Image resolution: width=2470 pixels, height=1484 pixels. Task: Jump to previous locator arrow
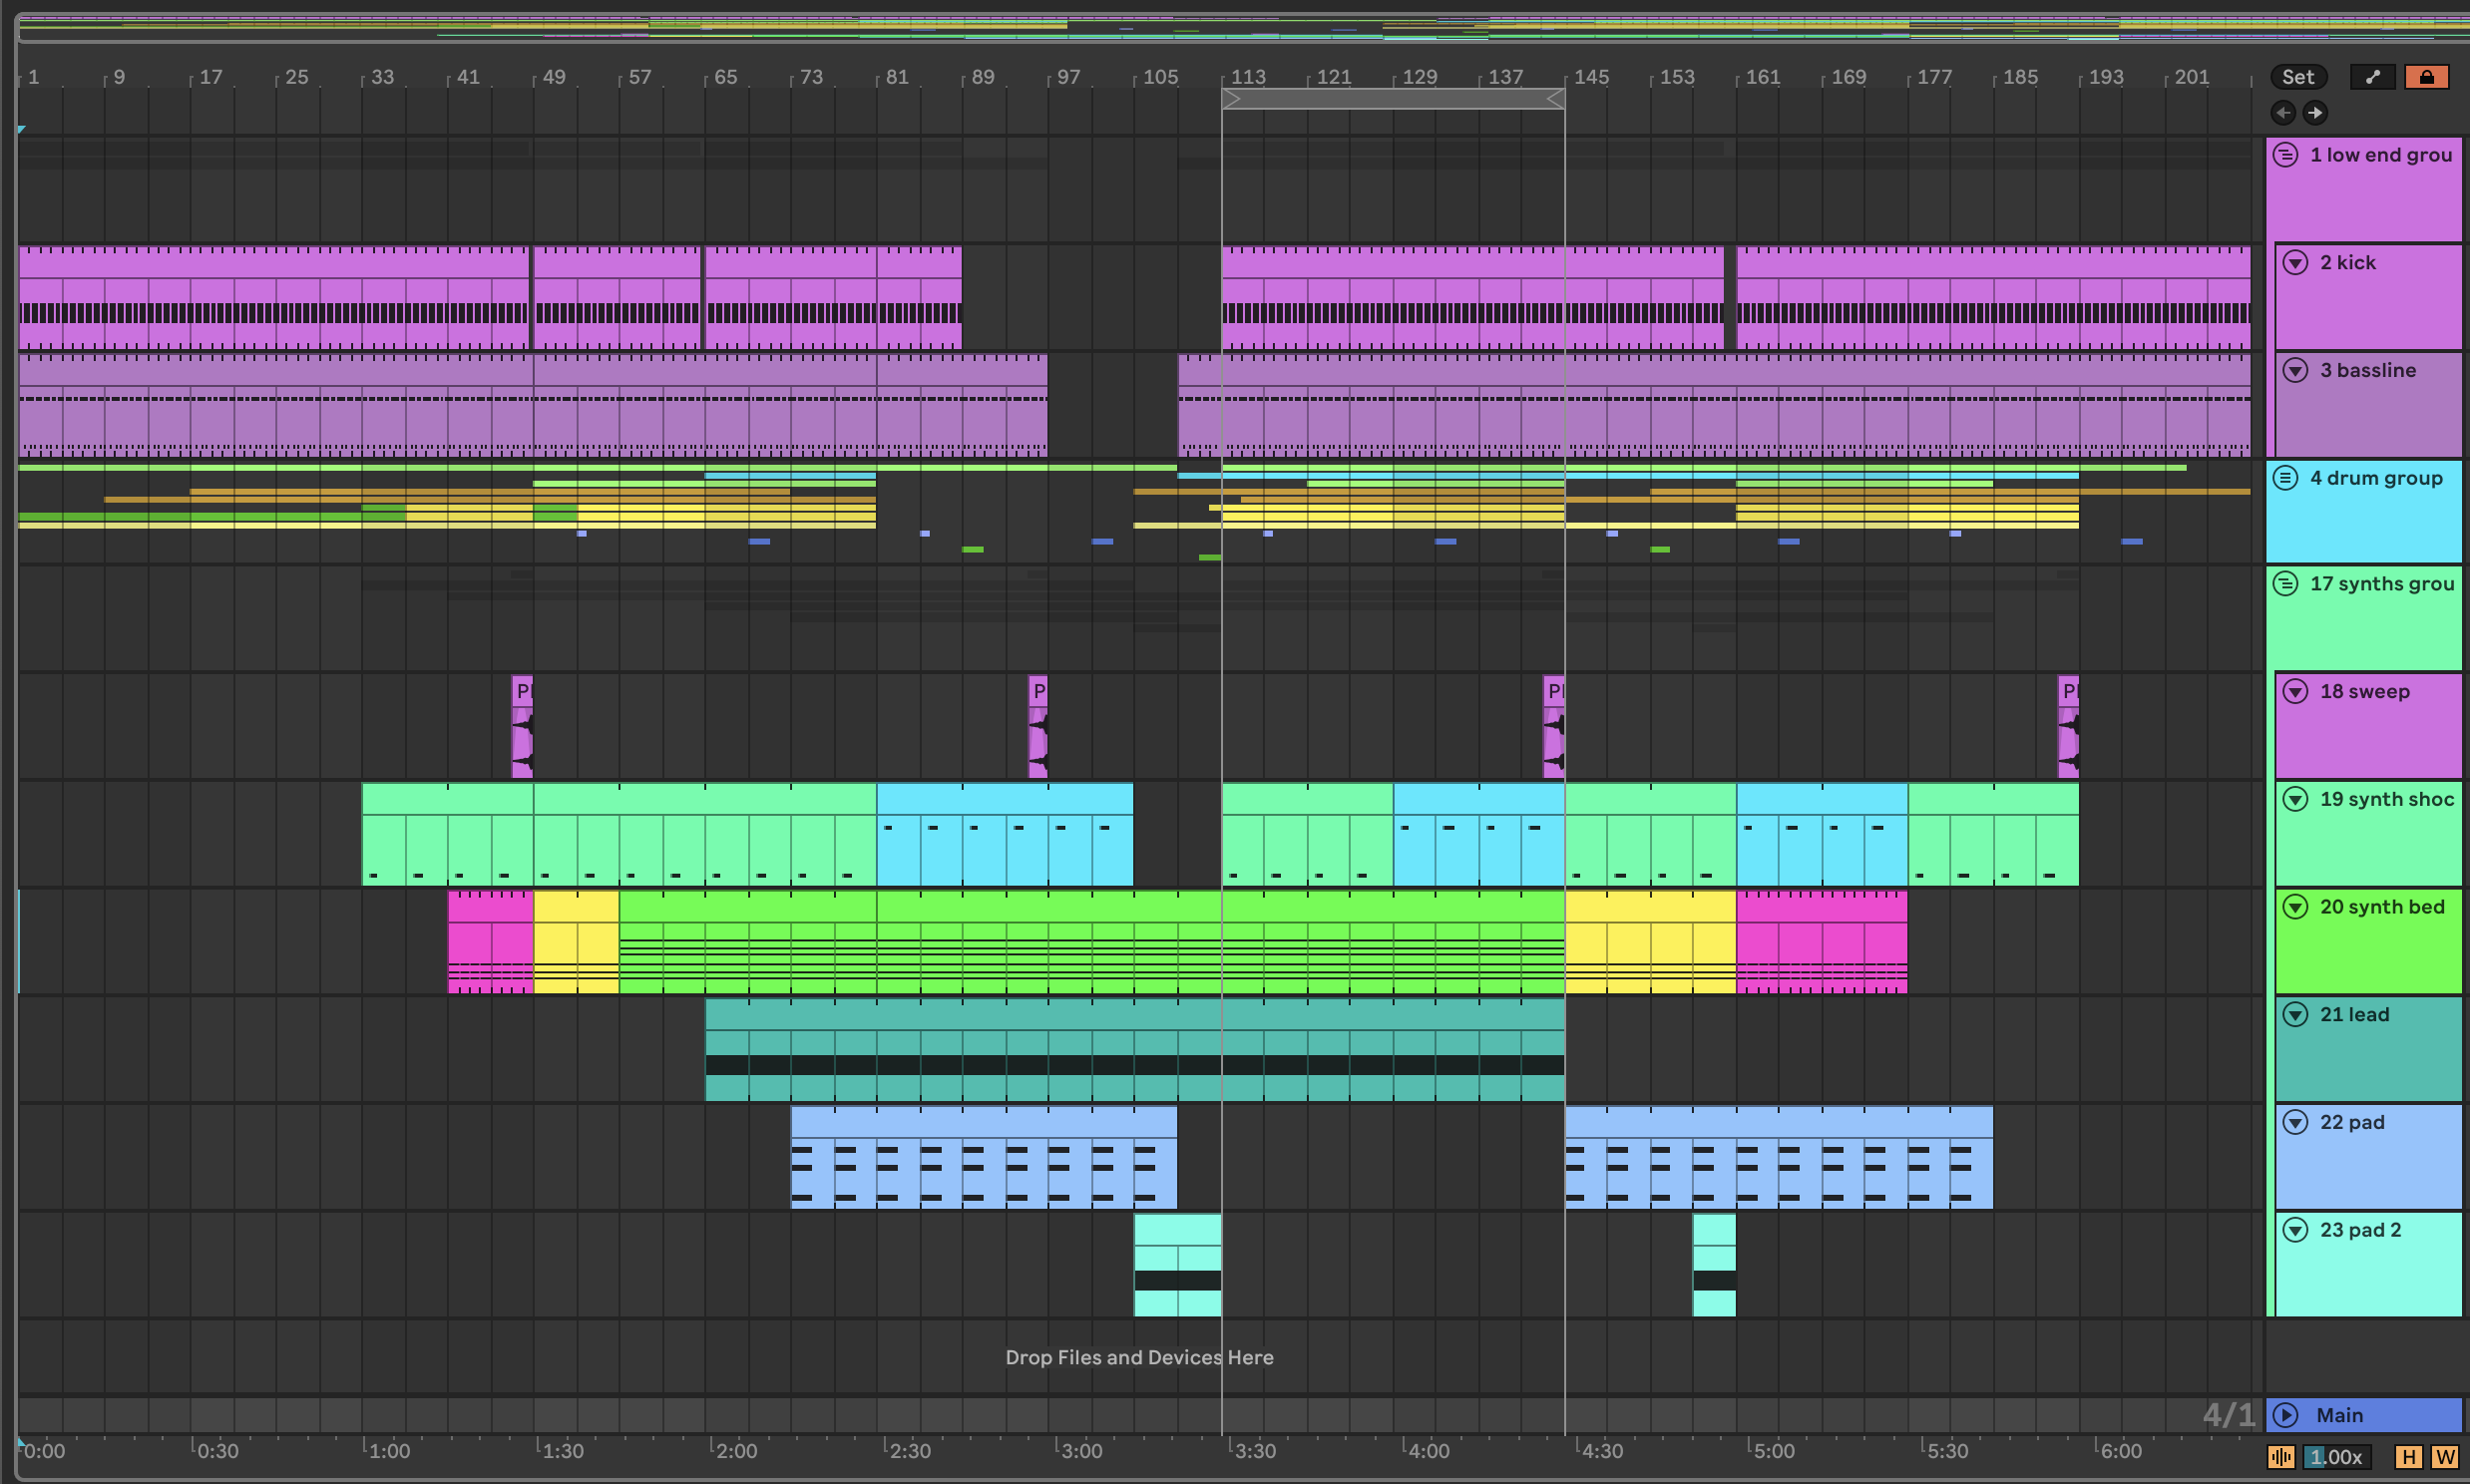[2283, 113]
